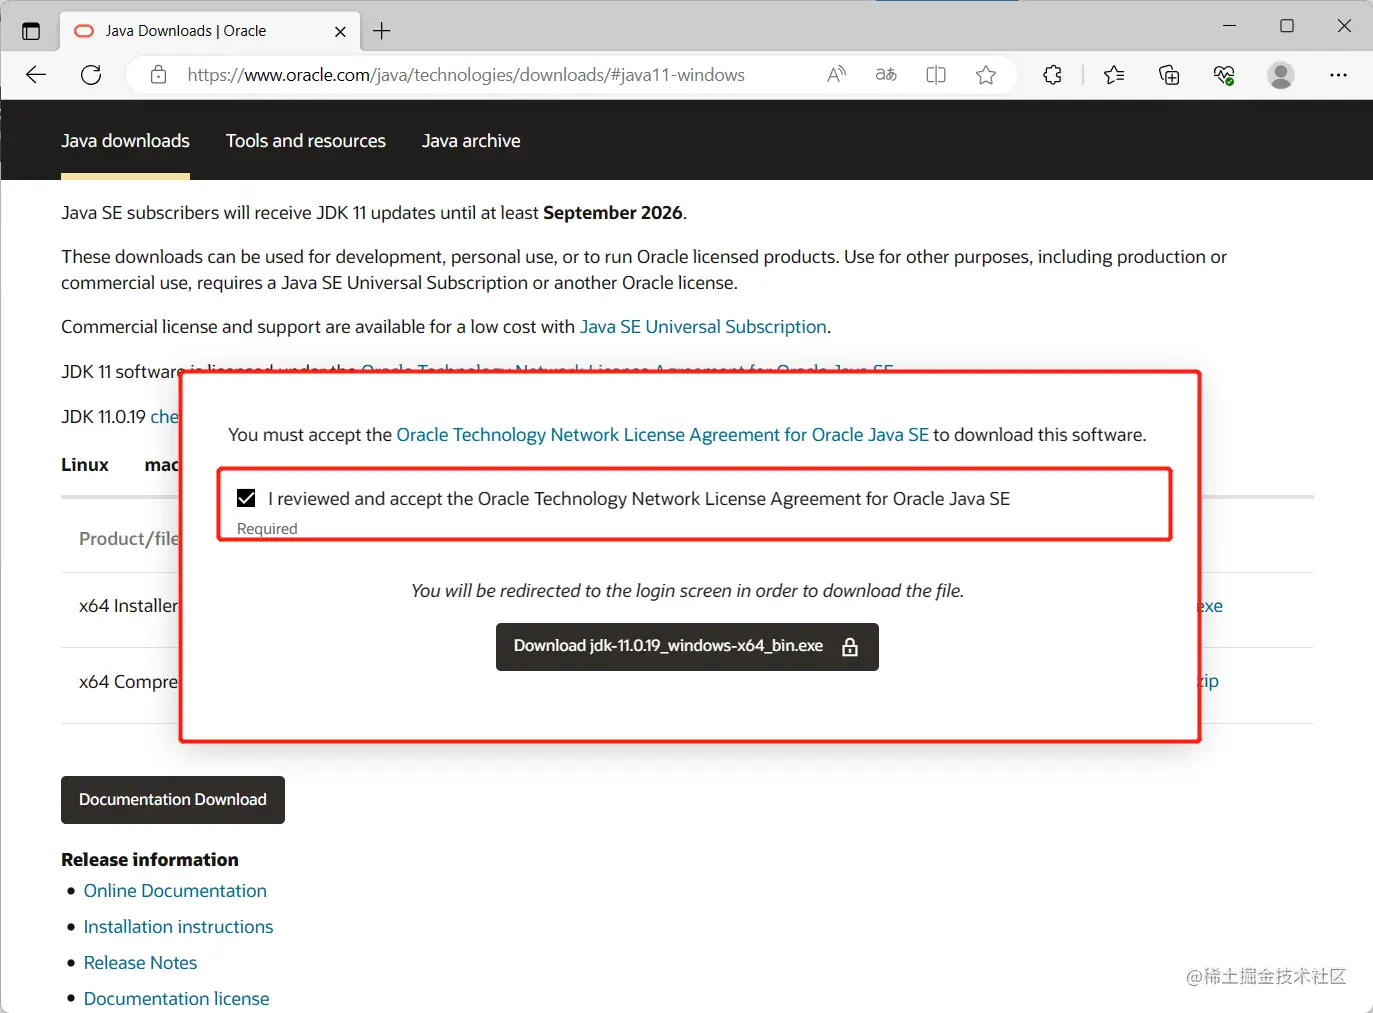Open Browser essentials heart icon
The height and width of the screenshot is (1013, 1373).
point(1224,75)
